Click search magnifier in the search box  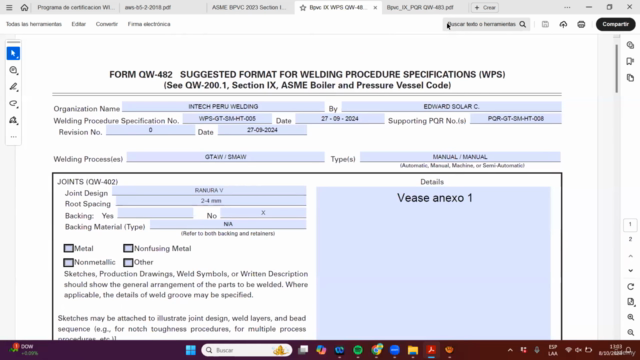coord(522,24)
